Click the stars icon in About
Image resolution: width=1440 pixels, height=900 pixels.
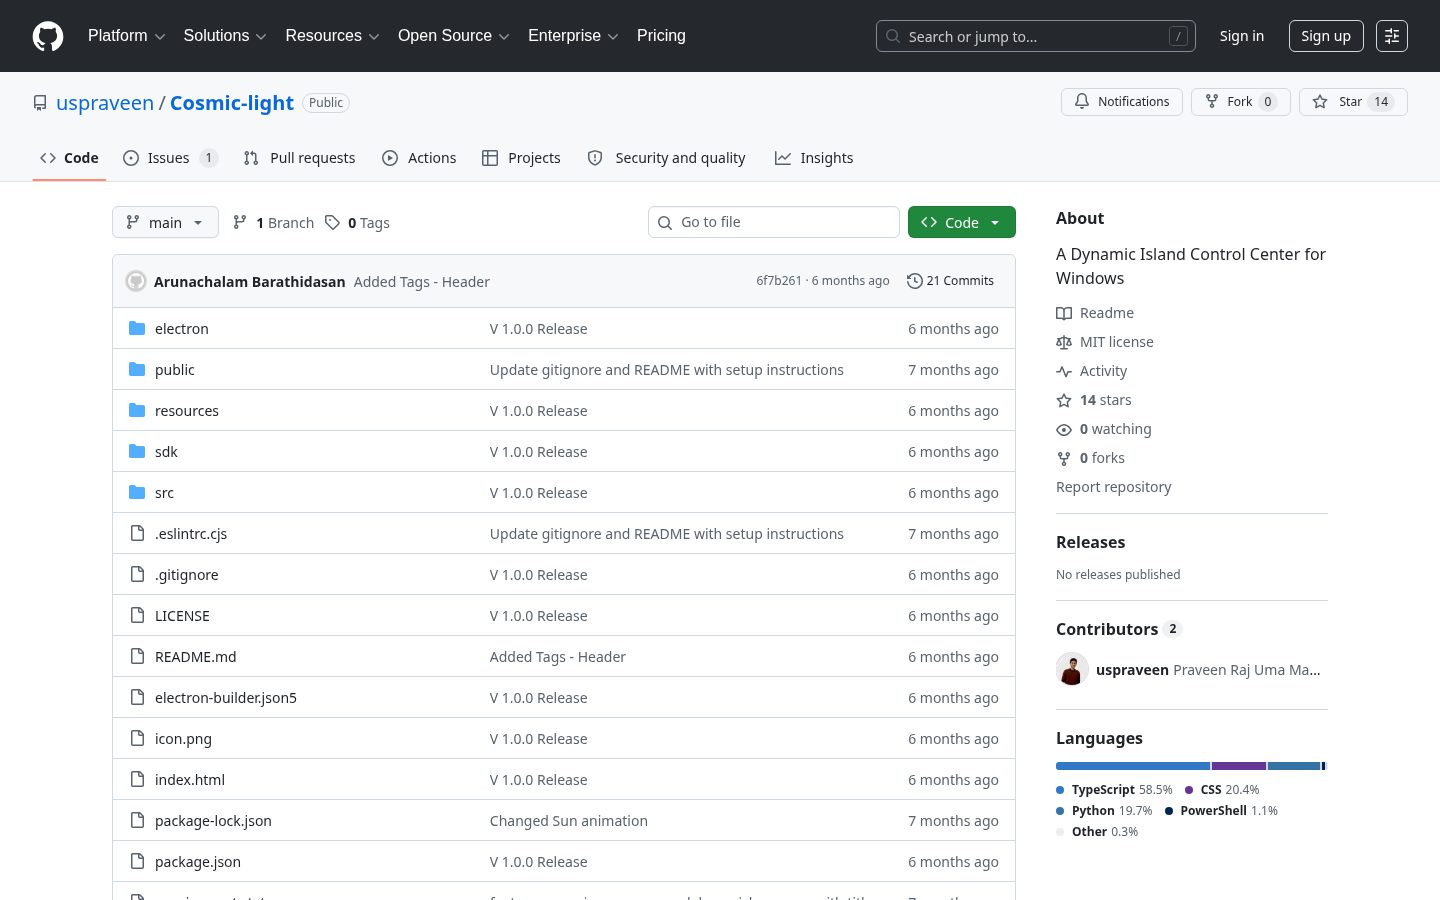[x=1064, y=400]
